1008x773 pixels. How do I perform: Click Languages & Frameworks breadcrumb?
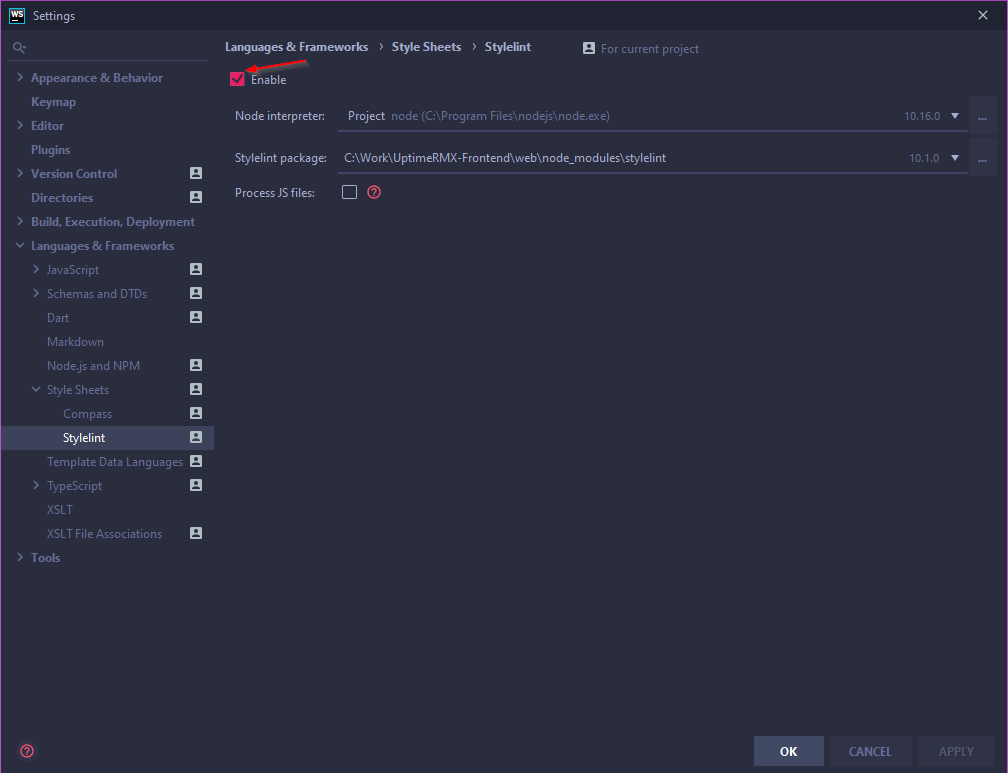tap(296, 47)
